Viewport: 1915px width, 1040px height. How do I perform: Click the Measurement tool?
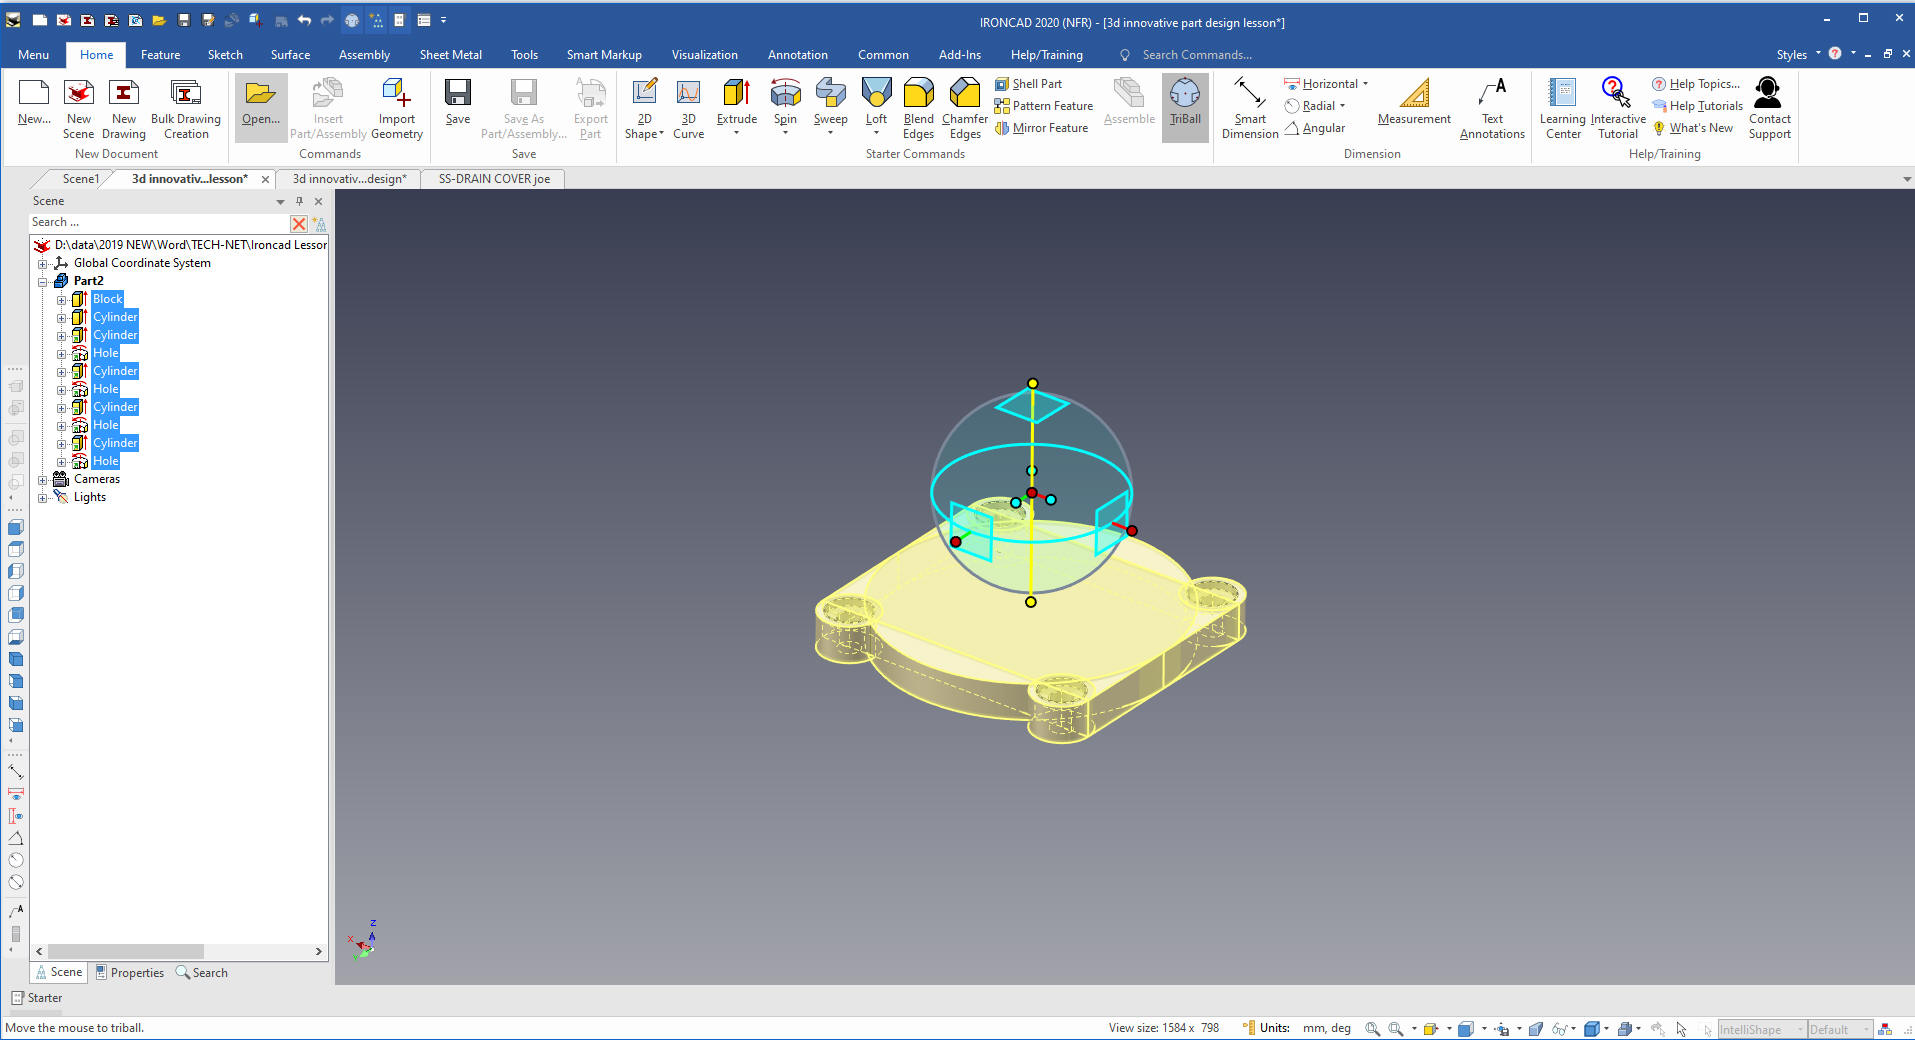[1413, 103]
